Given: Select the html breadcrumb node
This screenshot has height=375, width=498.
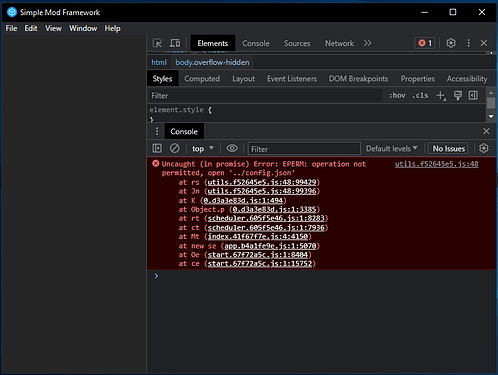Looking at the screenshot, I should tap(159, 62).
